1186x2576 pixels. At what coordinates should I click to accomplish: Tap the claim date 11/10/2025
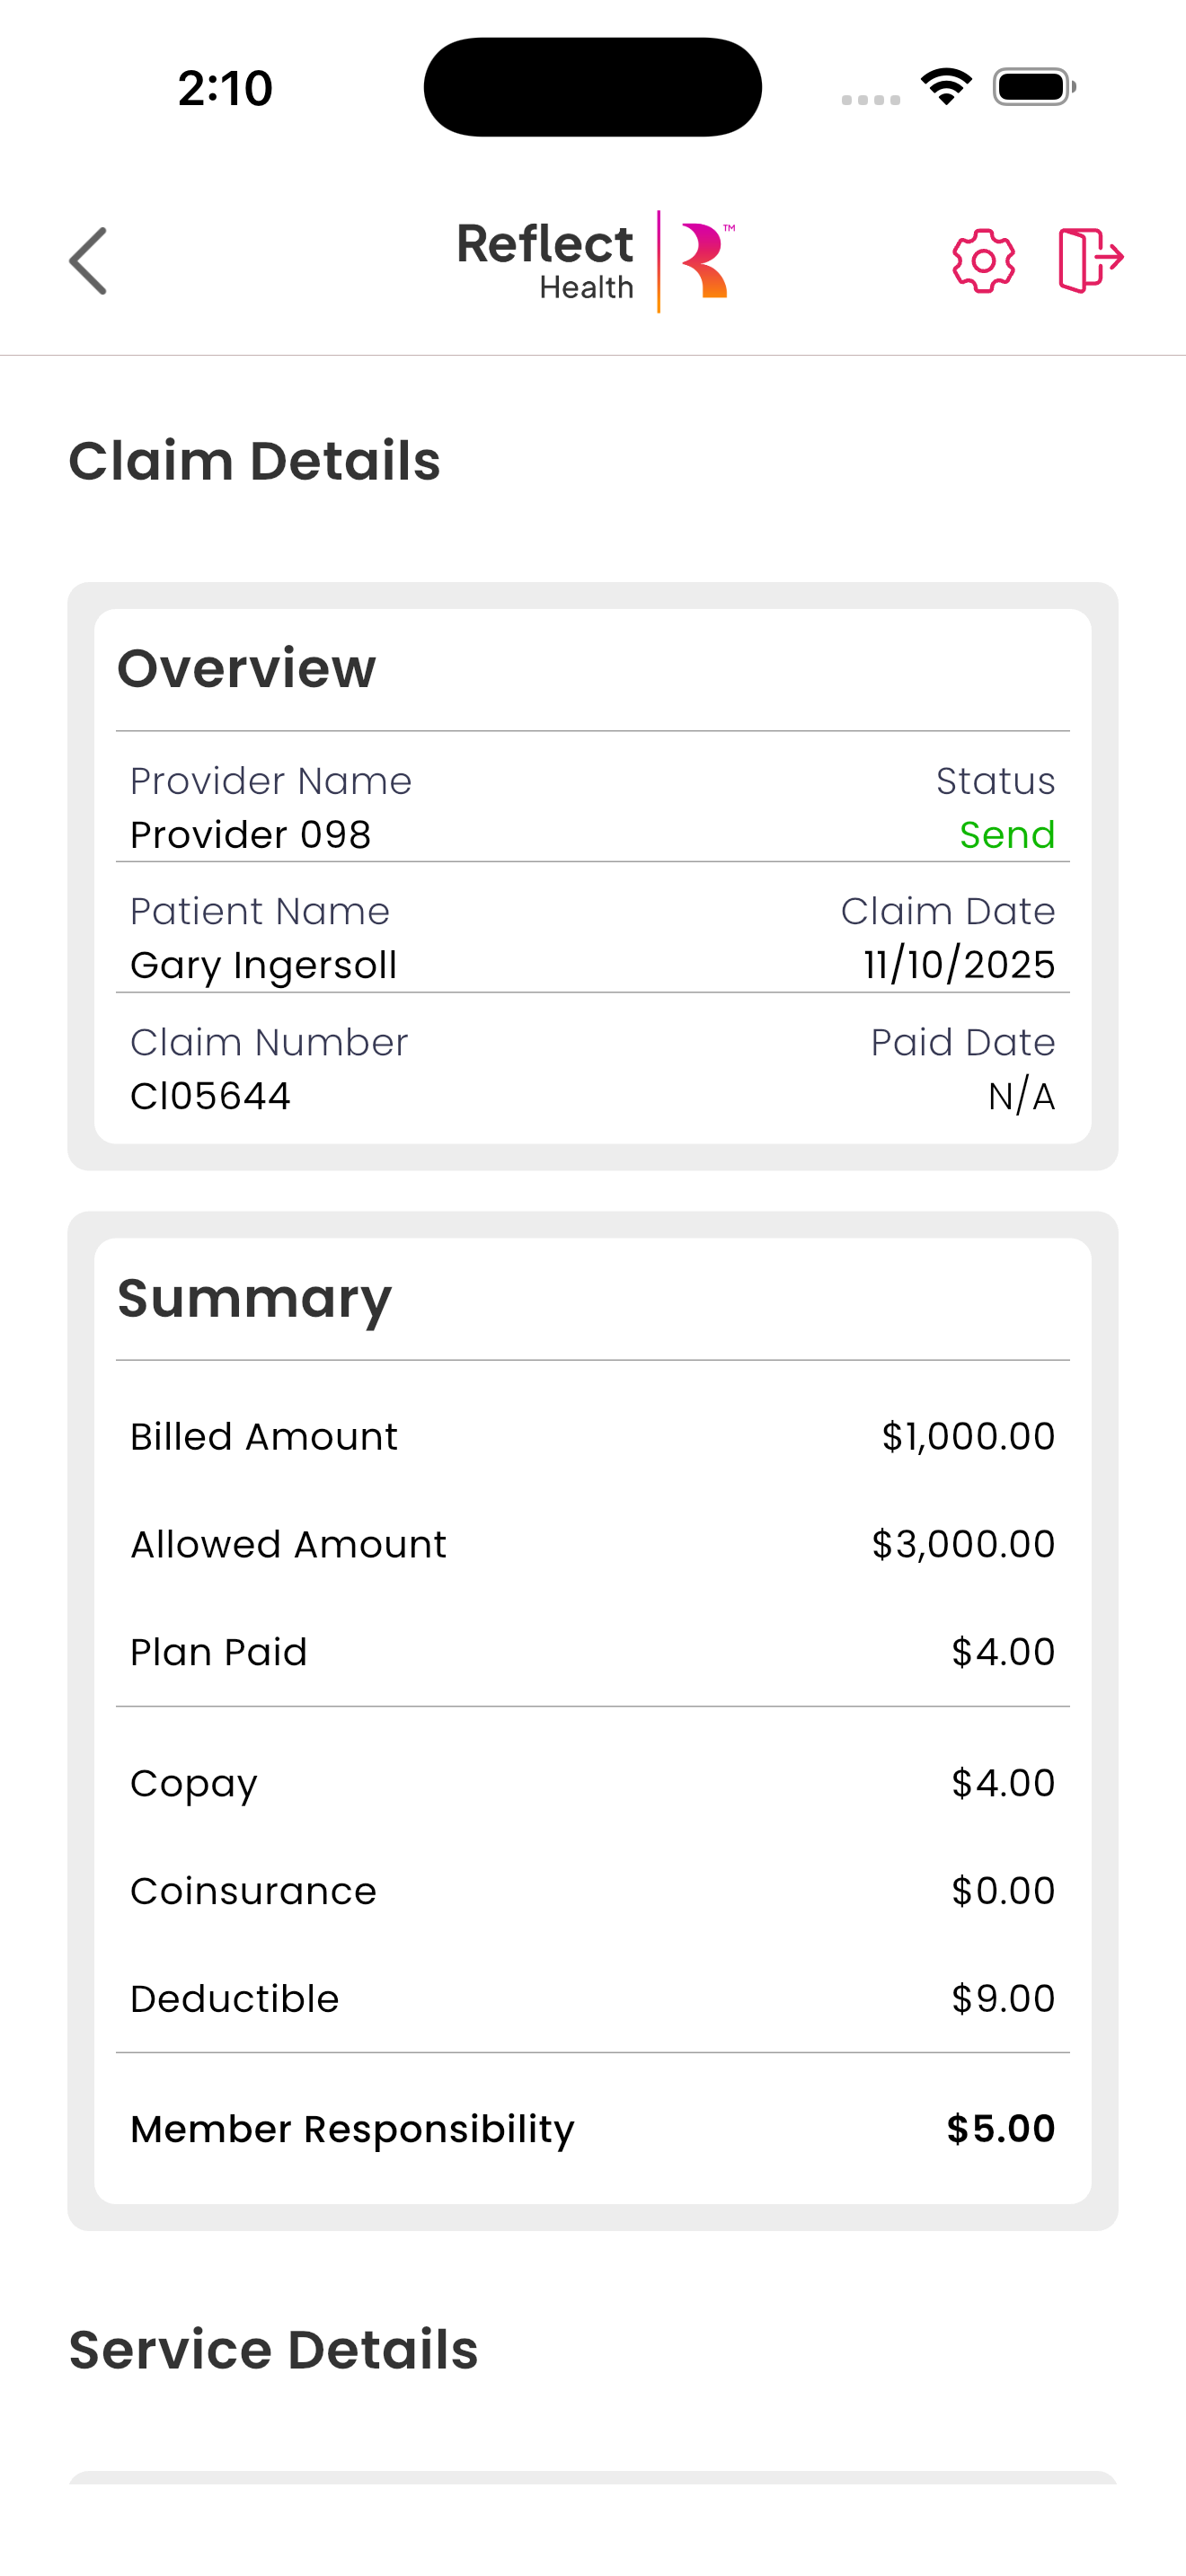(959, 965)
